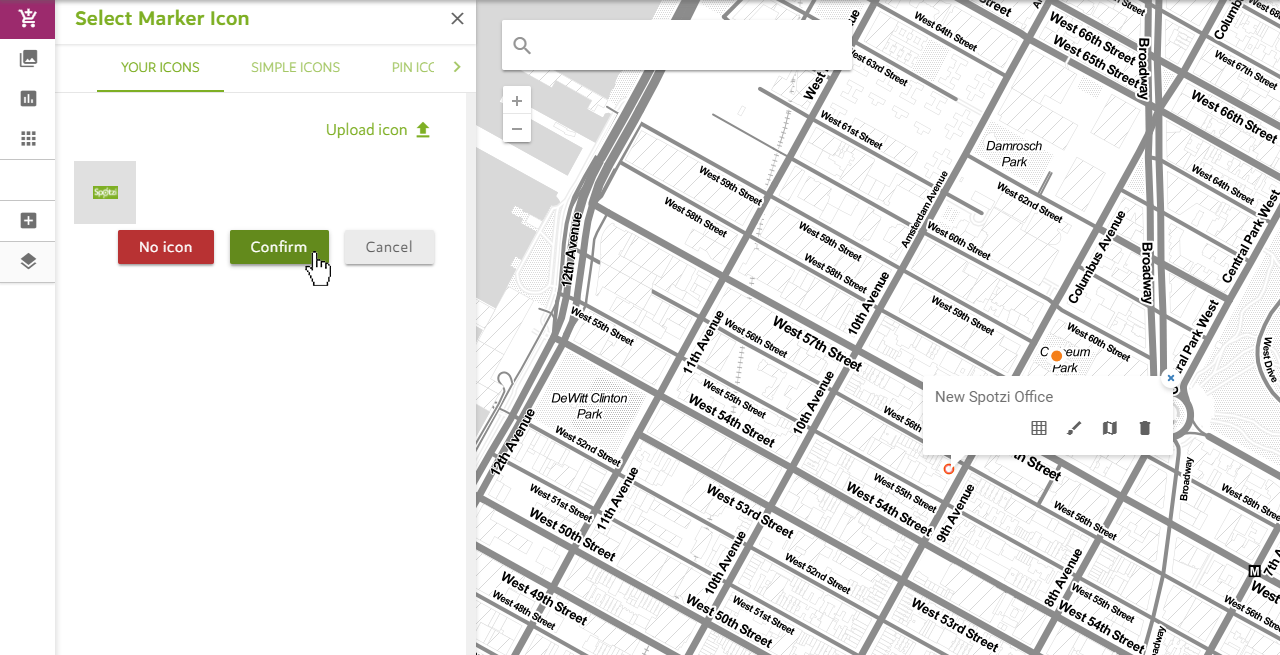This screenshot has height=655, width=1280.
Task: Click the add box plus sidebar icon
Action: coord(28,221)
